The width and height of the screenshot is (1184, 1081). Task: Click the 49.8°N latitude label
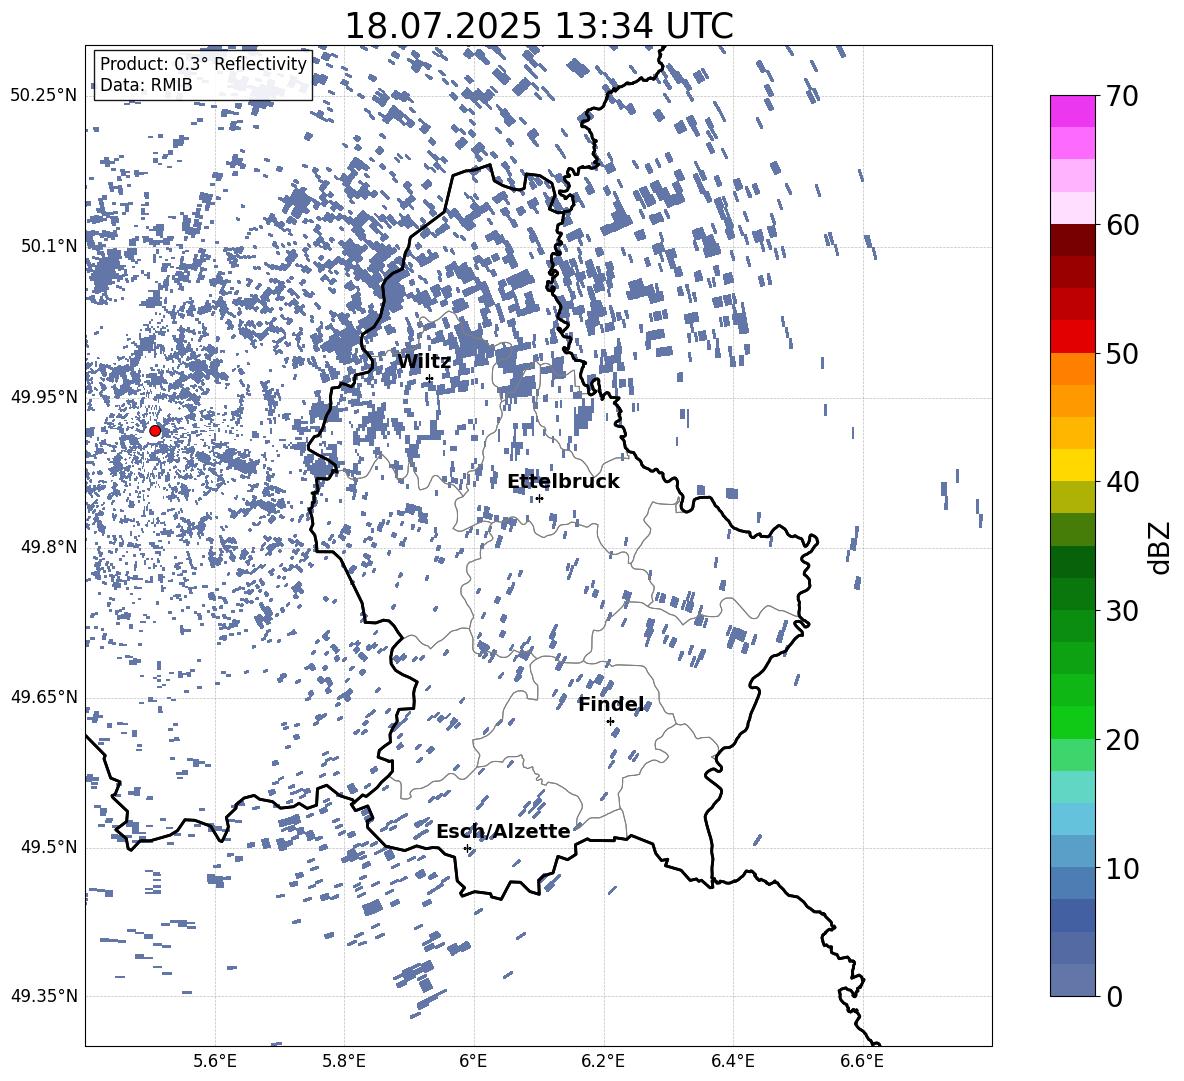[x=49, y=547]
